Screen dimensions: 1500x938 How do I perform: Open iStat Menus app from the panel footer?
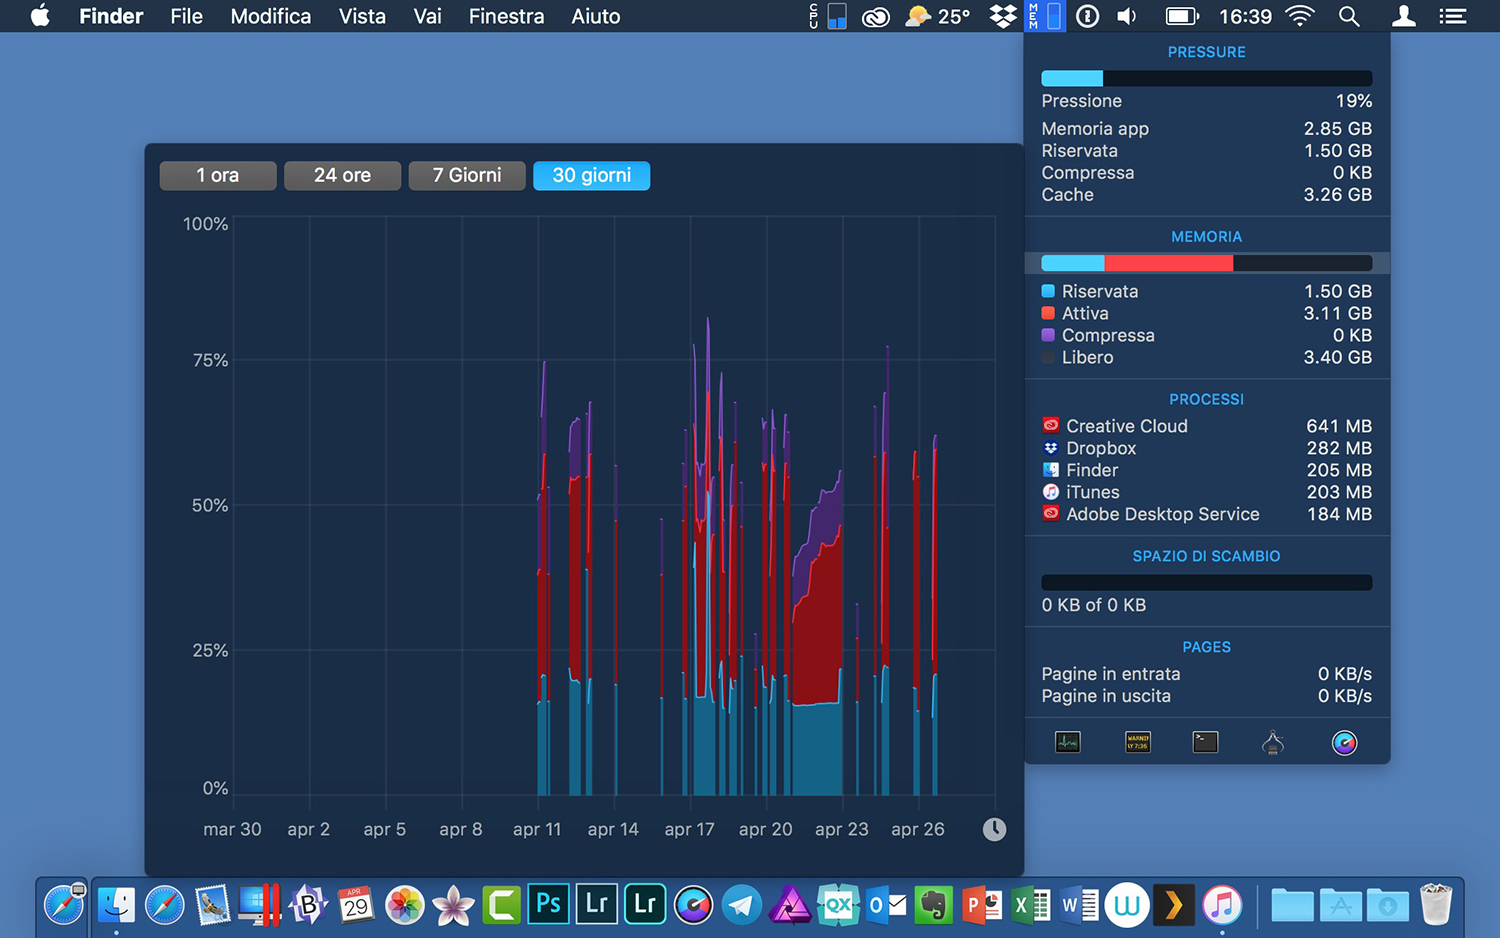coord(1345,742)
